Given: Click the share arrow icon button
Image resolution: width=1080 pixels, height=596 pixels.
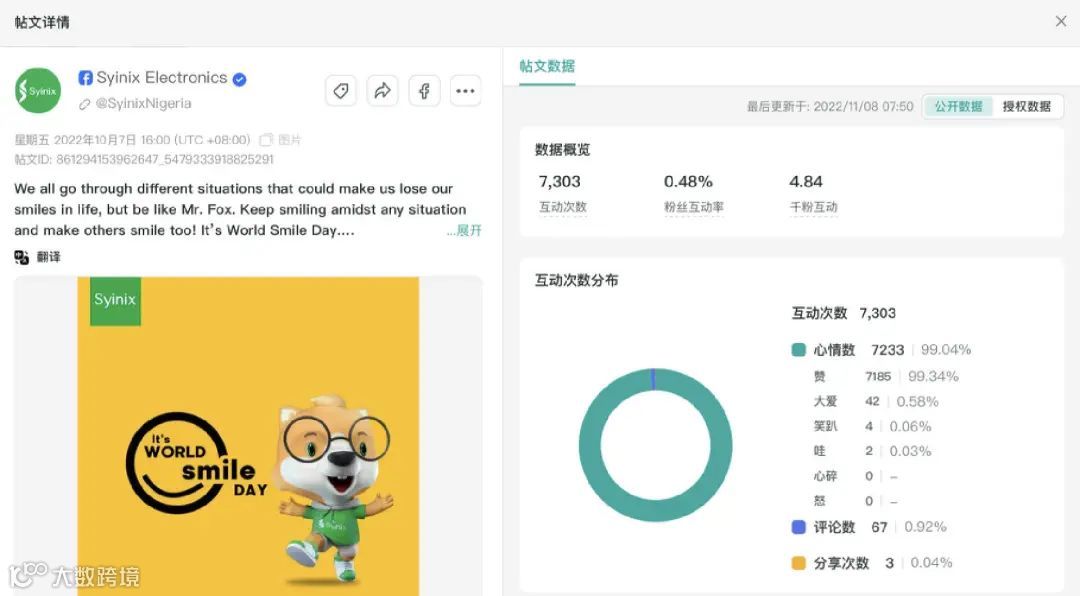Looking at the screenshot, I should coord(382,91).
